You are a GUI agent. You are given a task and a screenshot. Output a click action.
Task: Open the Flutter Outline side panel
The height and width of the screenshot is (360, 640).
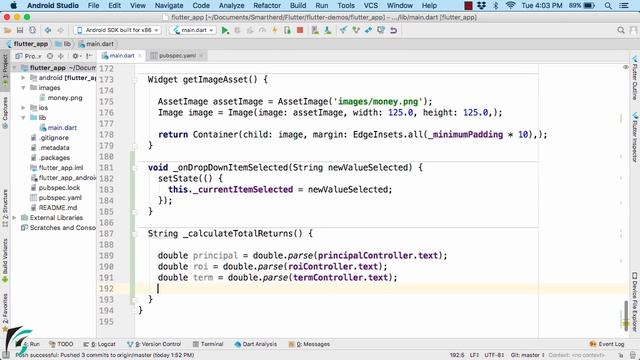pyautogui.click(x=635, y=78)
